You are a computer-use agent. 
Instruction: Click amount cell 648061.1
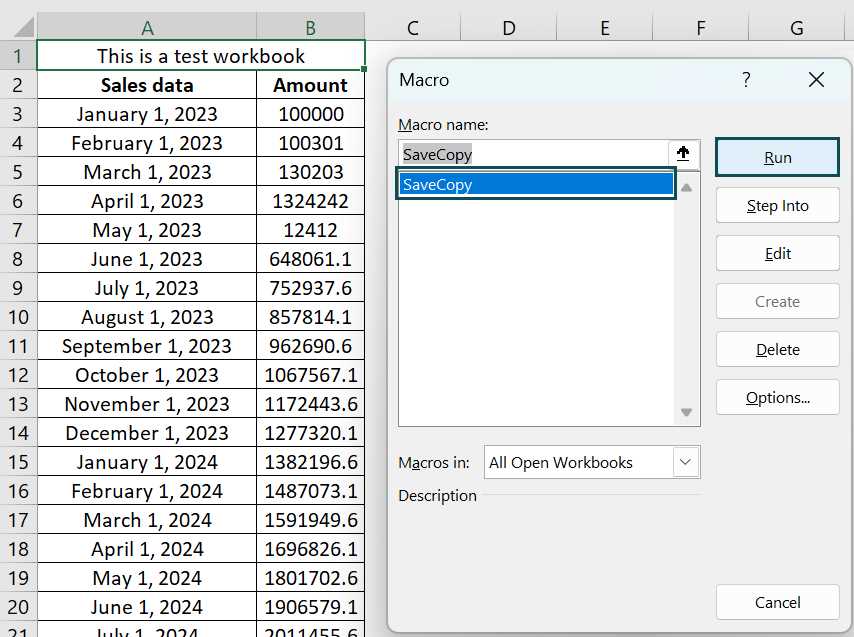[x=310, y=259]
